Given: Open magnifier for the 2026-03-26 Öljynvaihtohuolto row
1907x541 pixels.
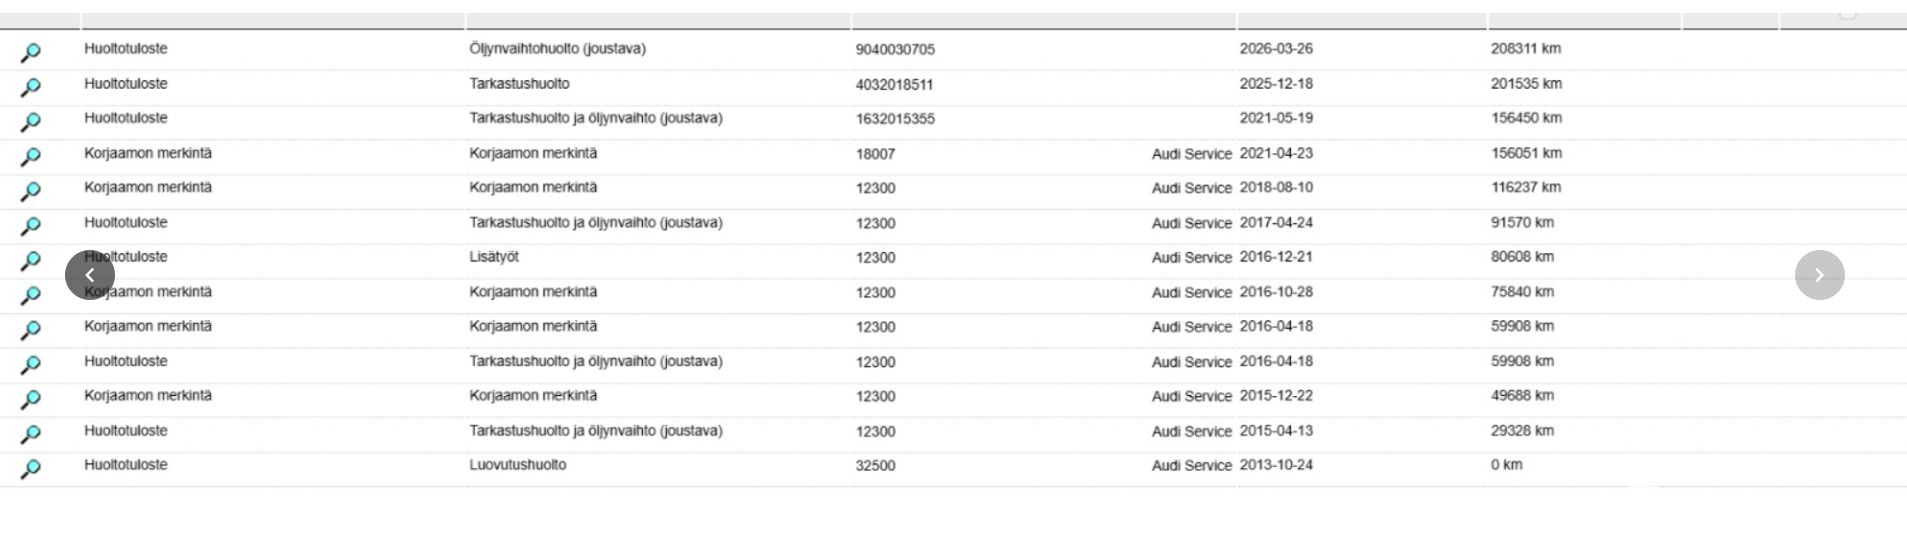Looking at the screenshot, I should pyautogui.click(x=31, y=53).
